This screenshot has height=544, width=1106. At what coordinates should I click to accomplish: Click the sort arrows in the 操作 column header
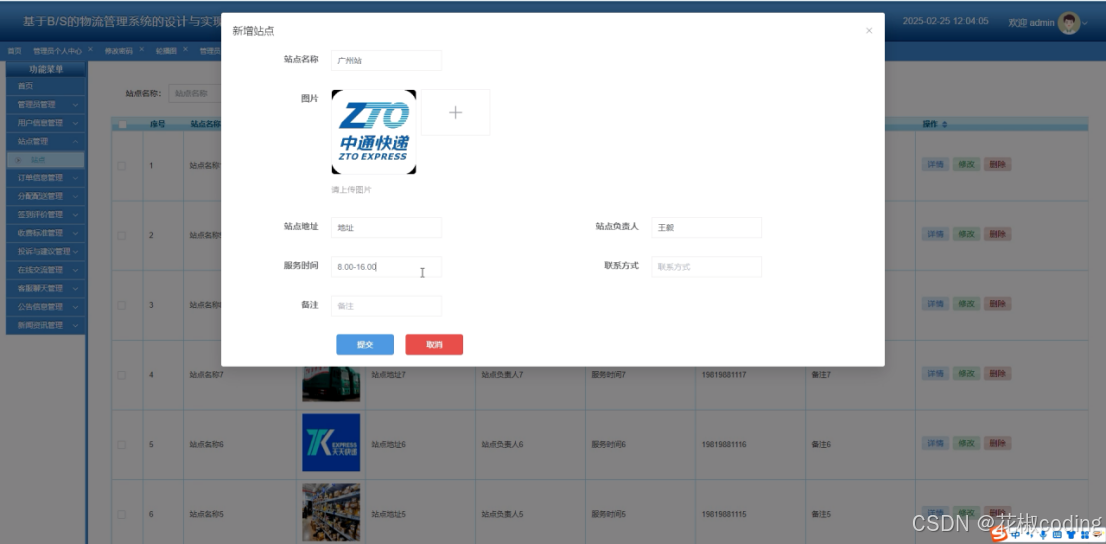pos(945,124)
